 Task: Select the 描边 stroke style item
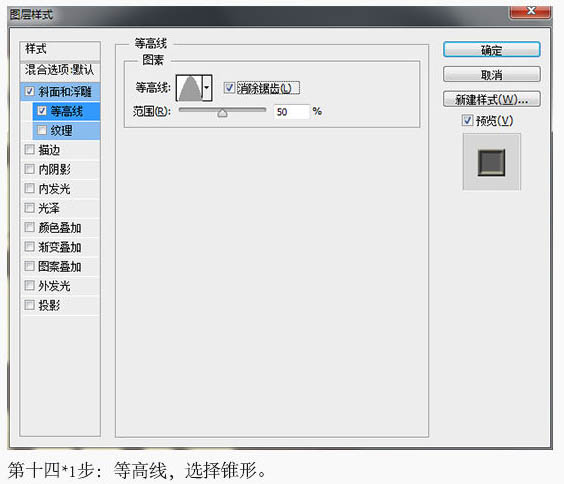60,150
